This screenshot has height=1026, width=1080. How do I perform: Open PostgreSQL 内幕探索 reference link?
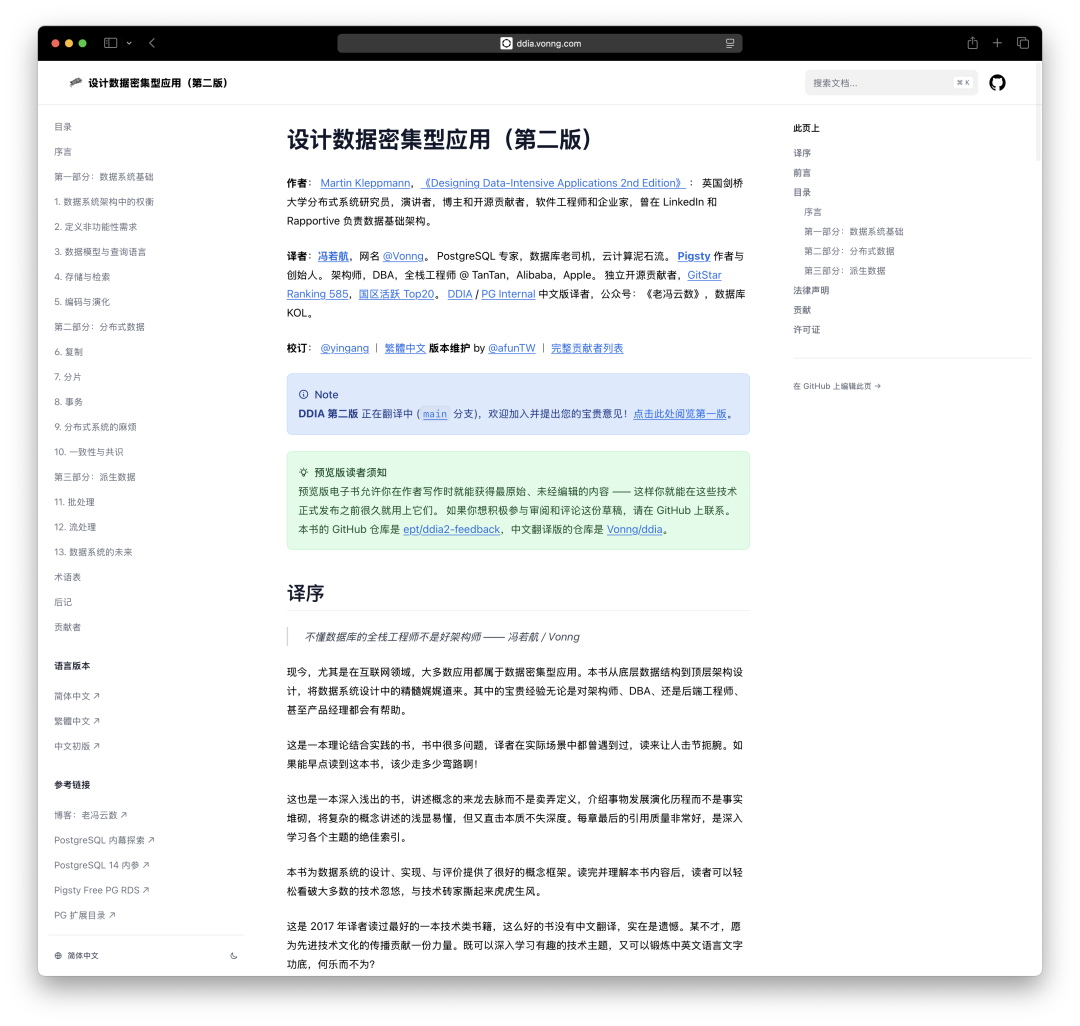pyautogui.click(x=104, y=840)
